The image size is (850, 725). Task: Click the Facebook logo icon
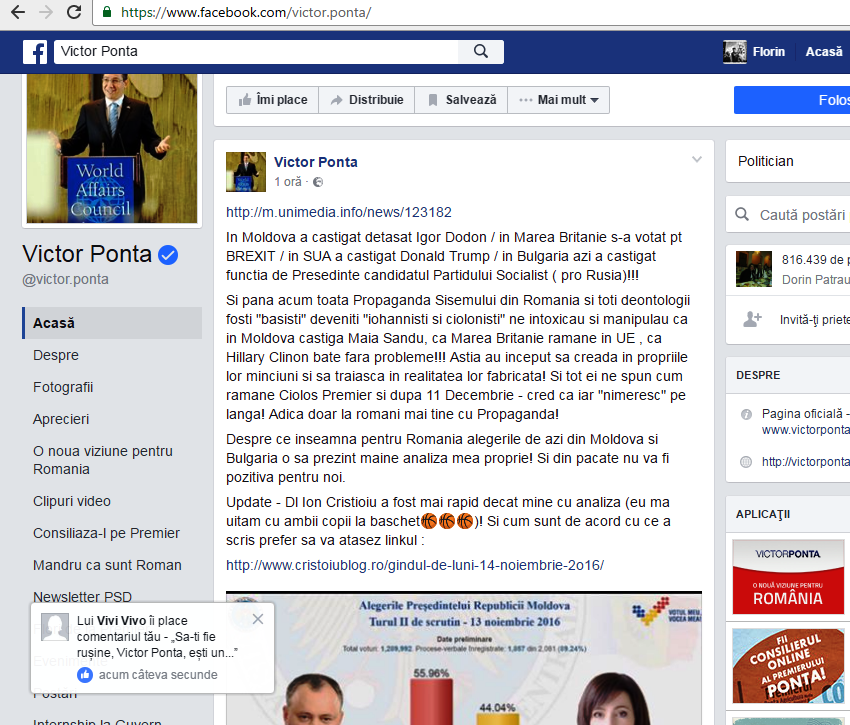coord(35,52)
